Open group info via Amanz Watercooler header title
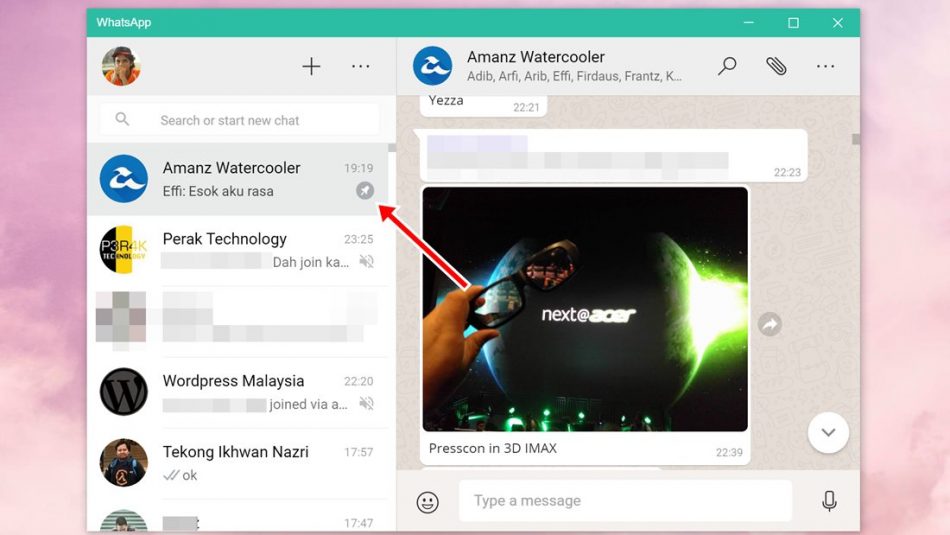 [536, 57]
